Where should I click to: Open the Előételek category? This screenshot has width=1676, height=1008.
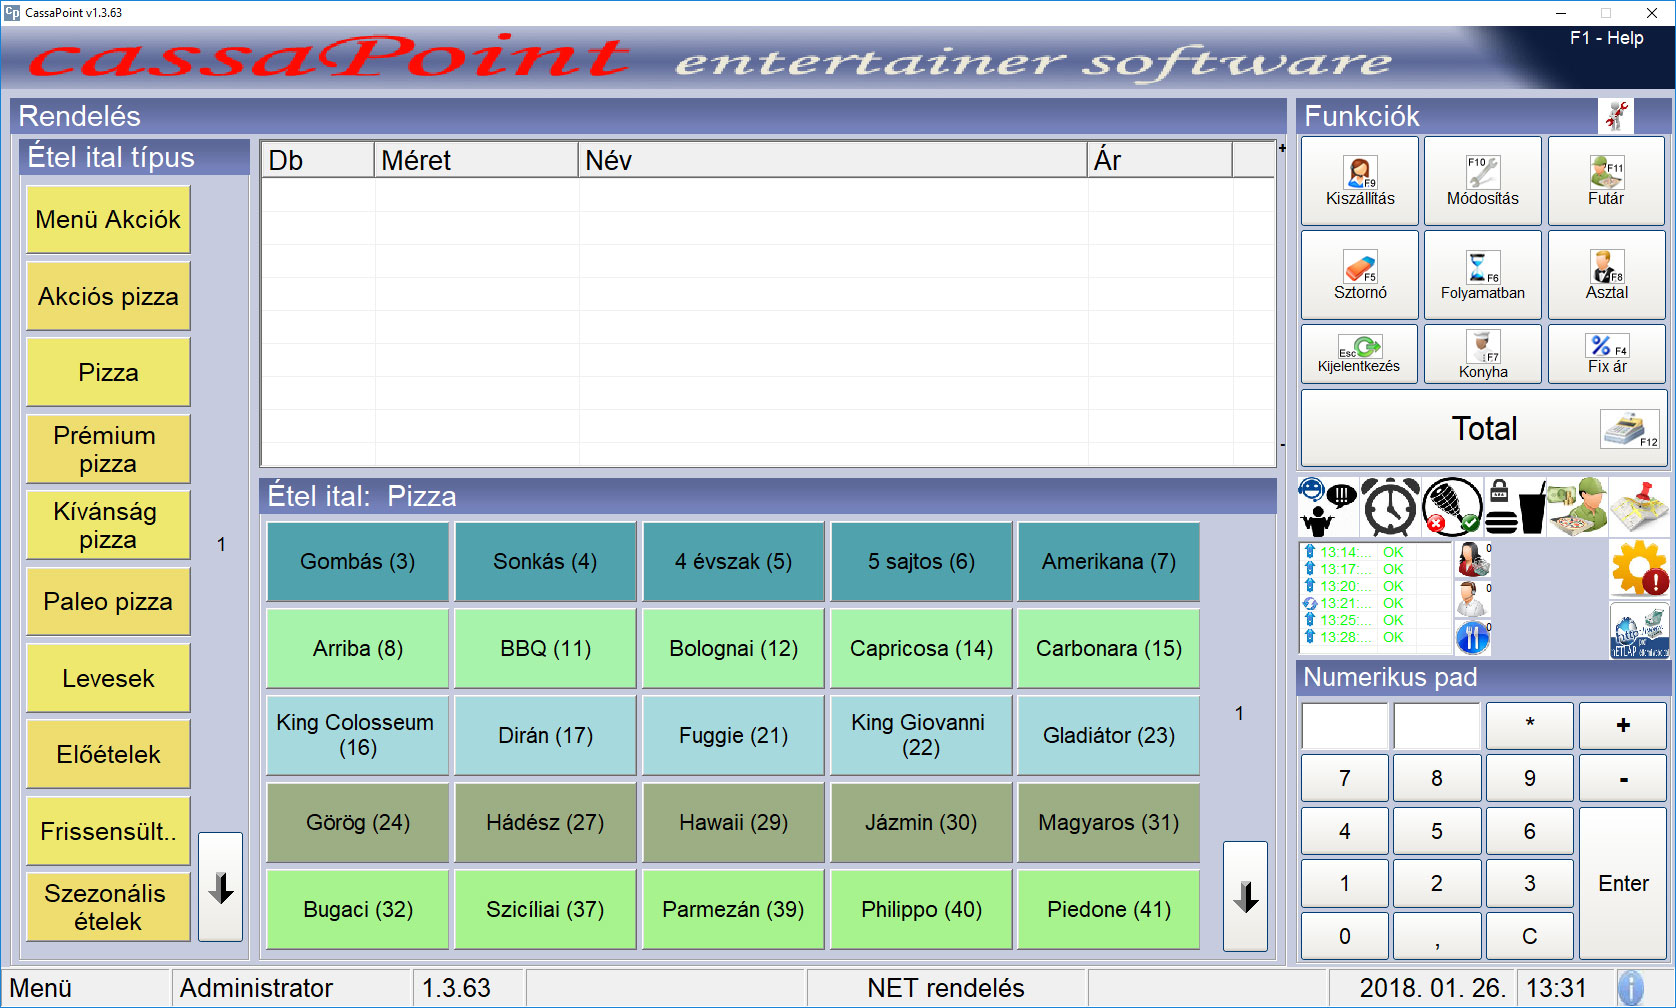(x=108, y=755)
